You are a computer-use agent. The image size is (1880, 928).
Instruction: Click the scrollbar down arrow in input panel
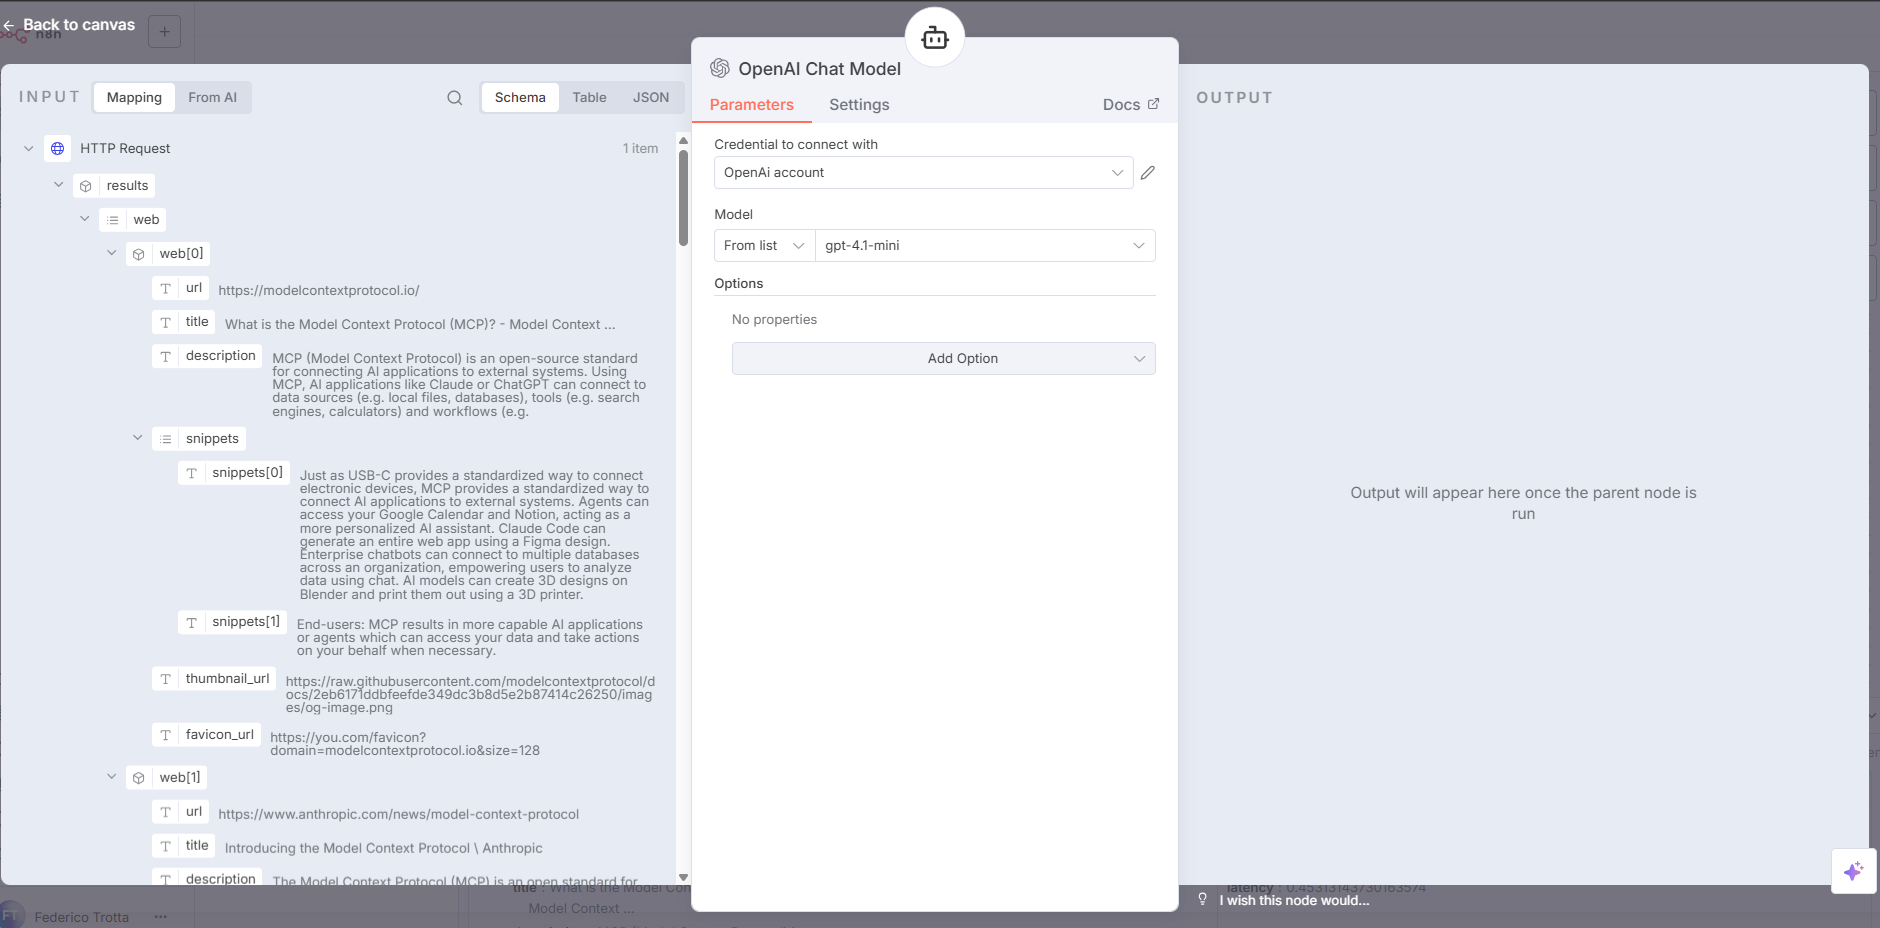tap(683, 877)
